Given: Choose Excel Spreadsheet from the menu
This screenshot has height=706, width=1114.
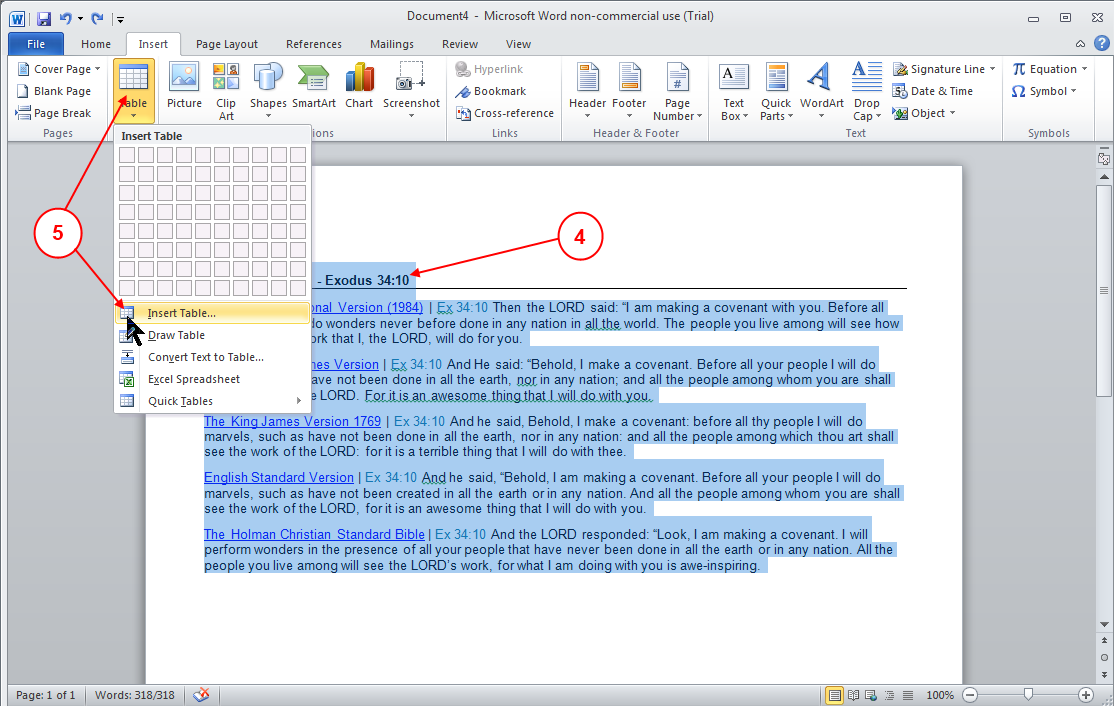Looking at the screenshot, I should click(212, 379).
